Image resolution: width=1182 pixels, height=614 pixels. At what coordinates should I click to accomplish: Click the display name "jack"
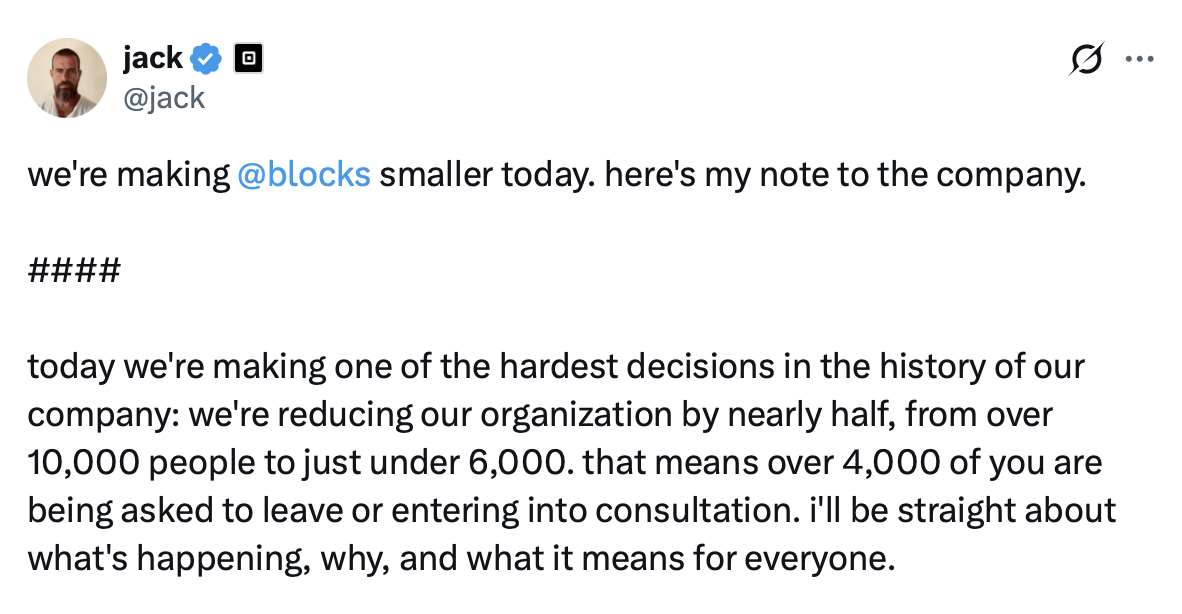tap(152, 59)
